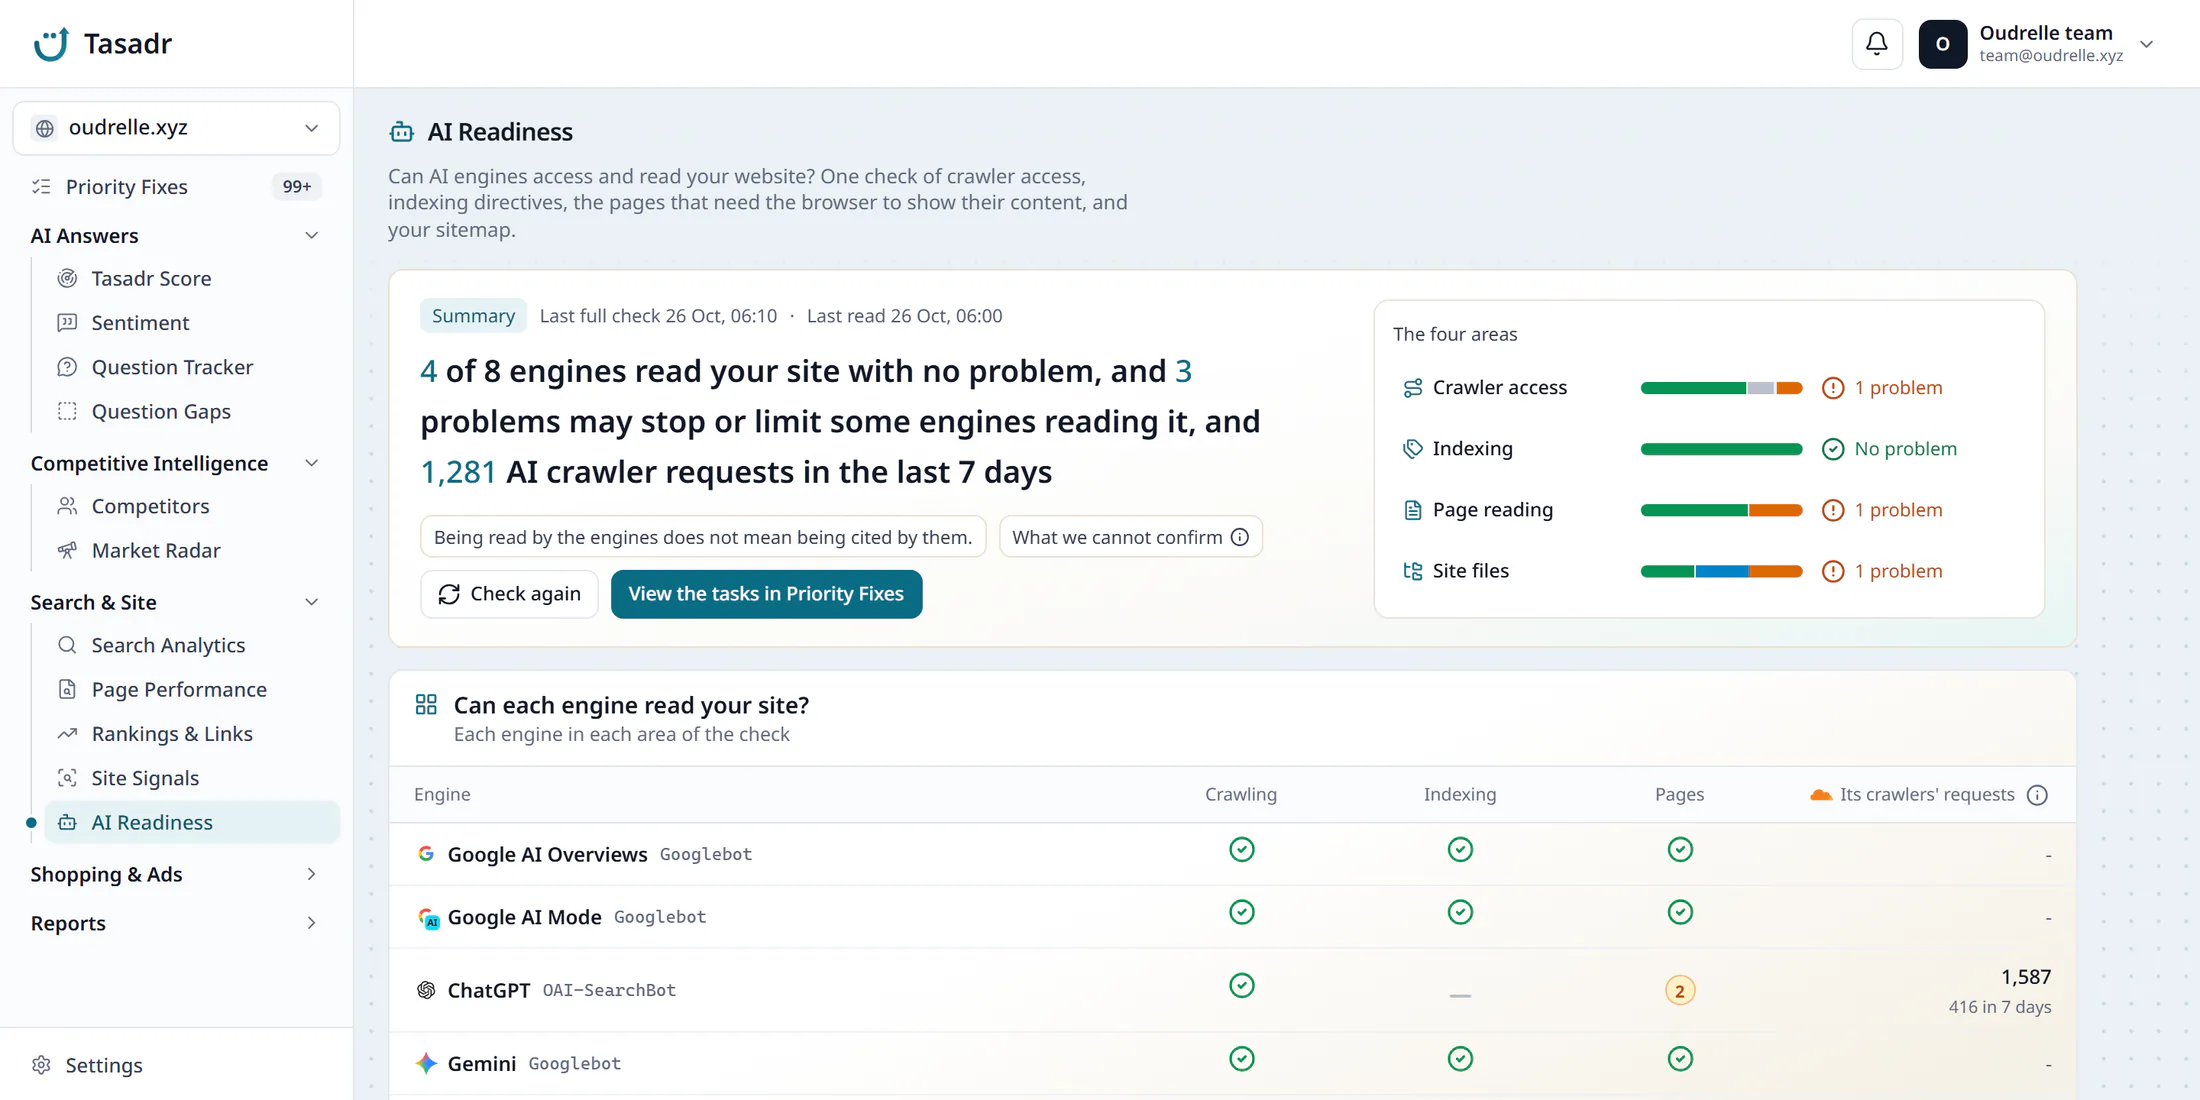Open the account menu chevron

[x=2146, y=44]
